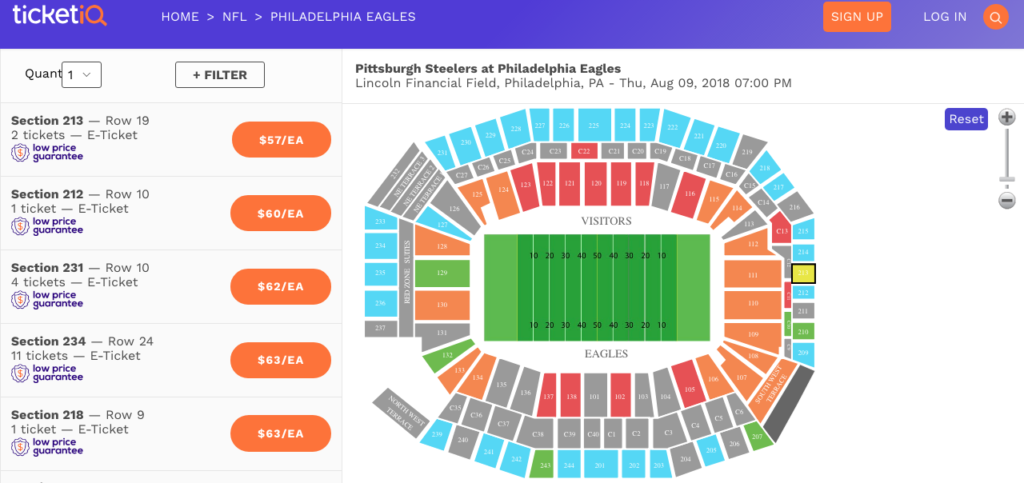Image resolution: width=1024 pixels, height=483 pixels.
Task: Click low price guarantee badge for Section 234
Action: 47,373
